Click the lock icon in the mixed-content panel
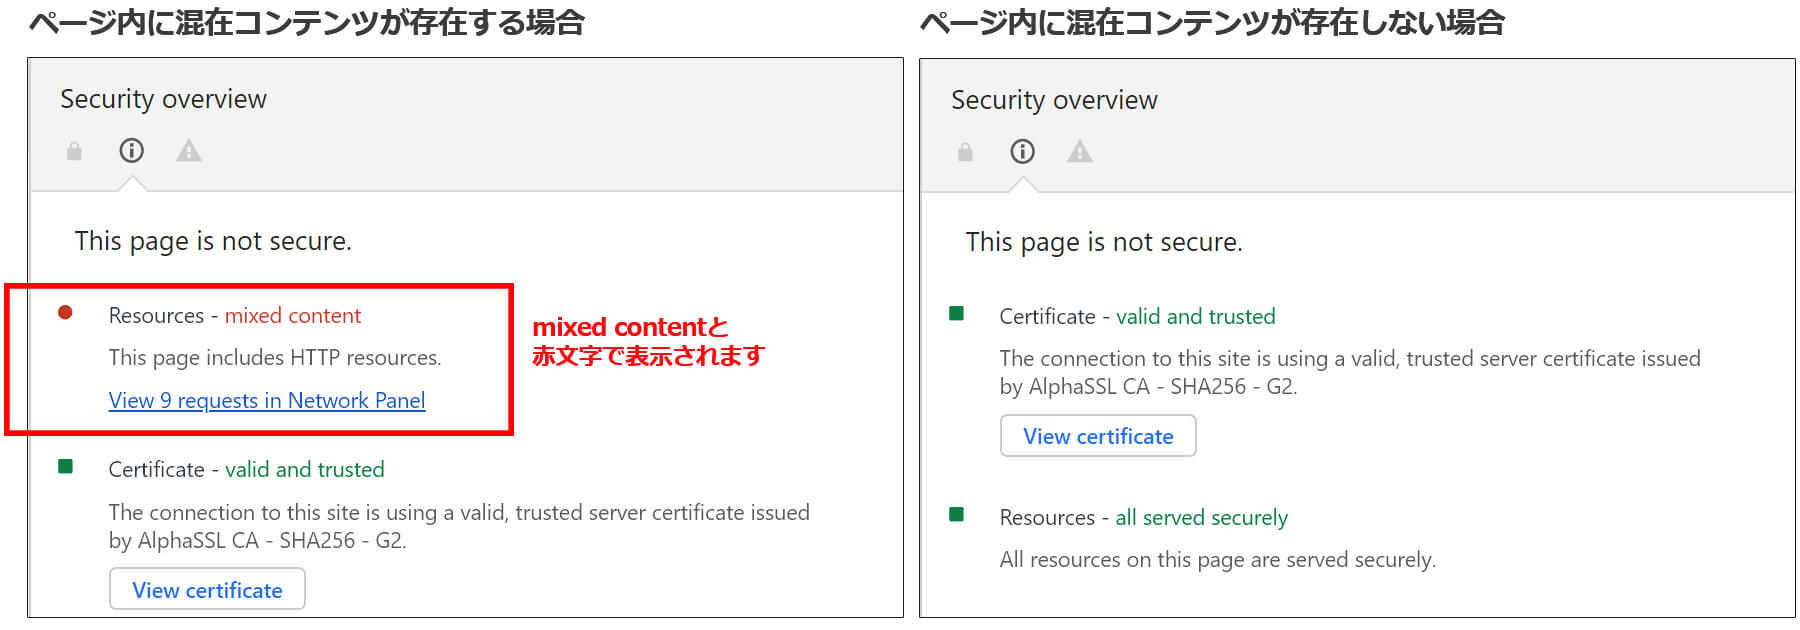Image resolution: width=1800 pixels, height=630 pixels. pyautogui.click(x=74, y=151)
